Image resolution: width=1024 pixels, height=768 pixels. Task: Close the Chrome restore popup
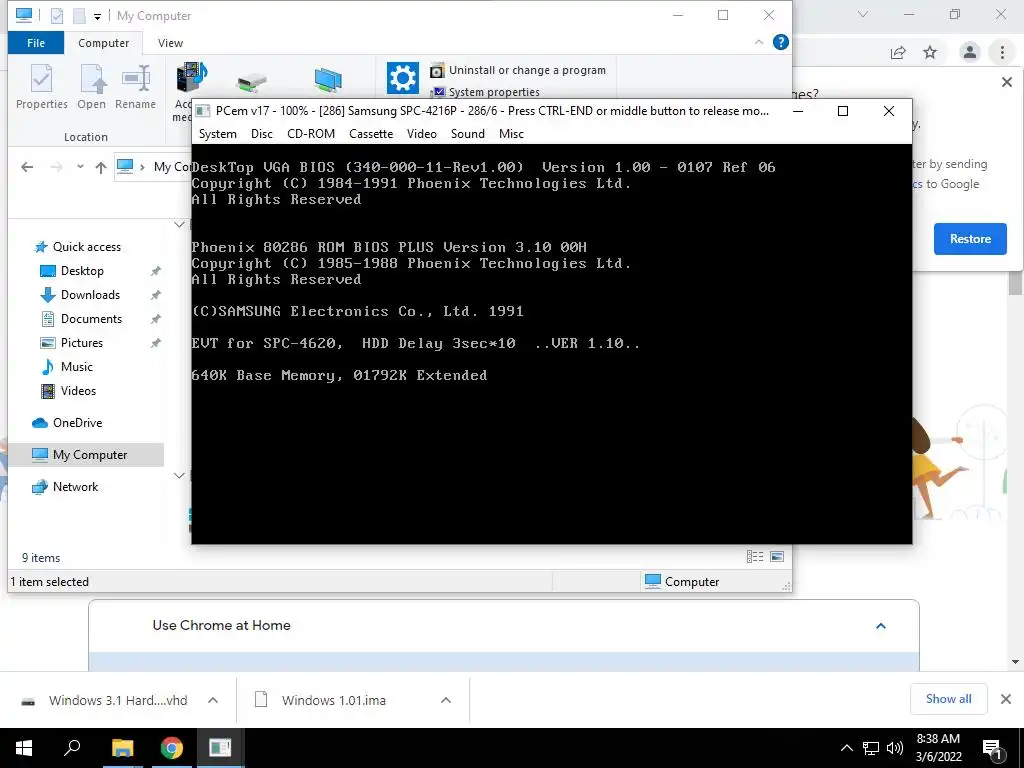(x=1006, y=82)
